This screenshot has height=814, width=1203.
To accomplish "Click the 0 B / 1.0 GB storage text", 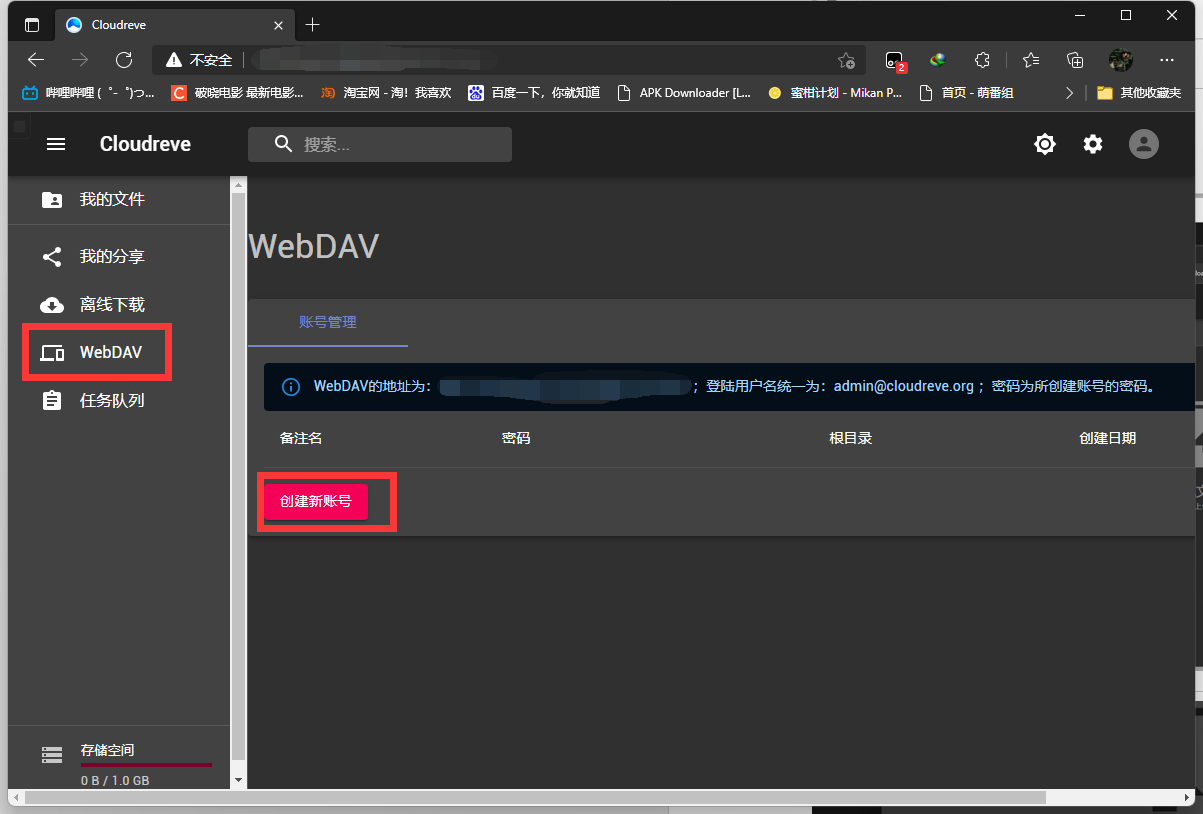I will point(115,780).
